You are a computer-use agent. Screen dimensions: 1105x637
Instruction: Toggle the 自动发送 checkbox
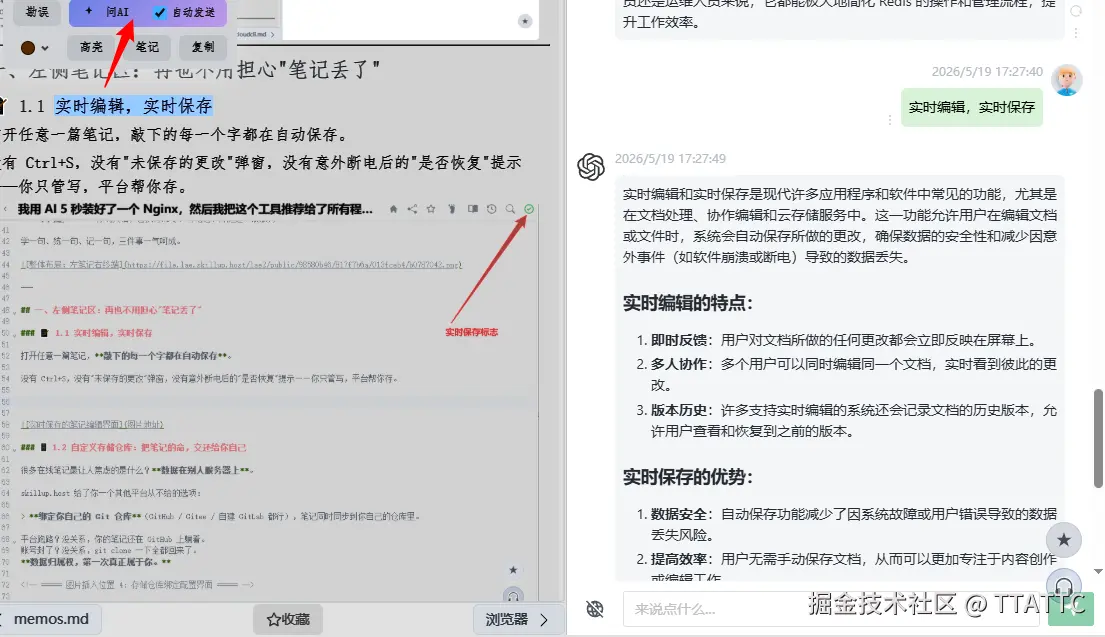pos(160,13)
